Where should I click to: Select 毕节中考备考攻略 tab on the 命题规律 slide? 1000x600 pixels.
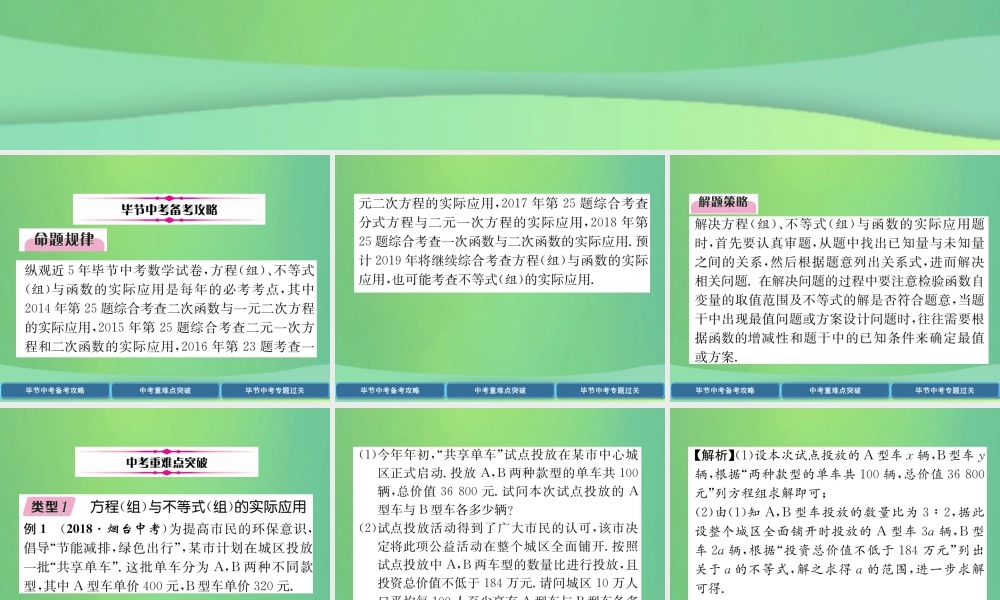point(55,390)
